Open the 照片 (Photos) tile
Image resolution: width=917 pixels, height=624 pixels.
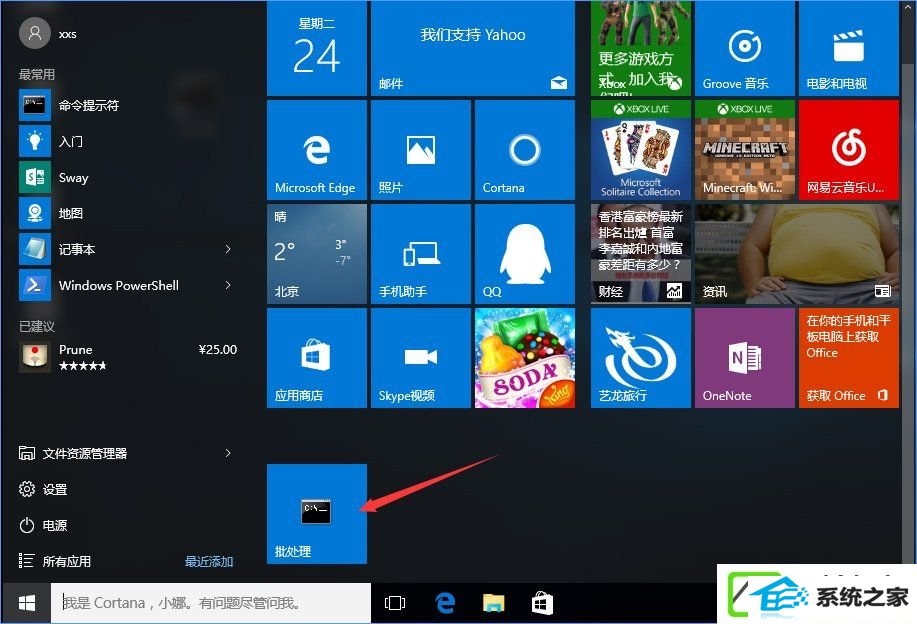[x=420, y=150]
